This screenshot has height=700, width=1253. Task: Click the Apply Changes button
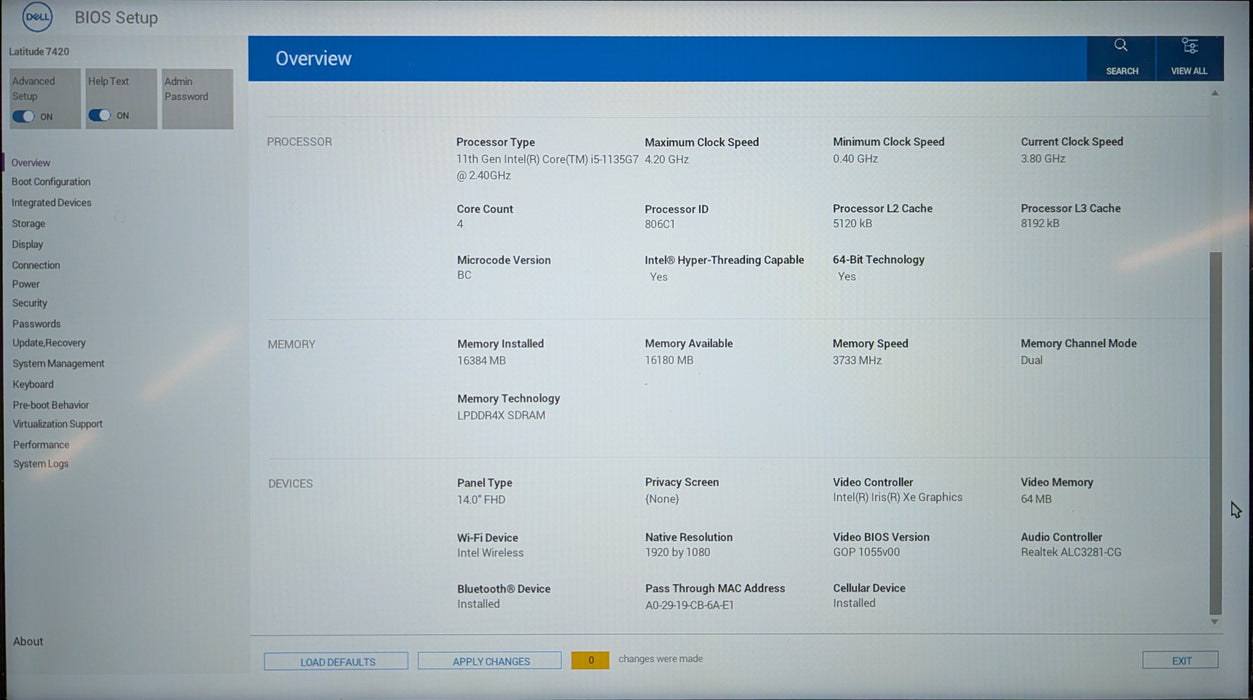point(490,661)
